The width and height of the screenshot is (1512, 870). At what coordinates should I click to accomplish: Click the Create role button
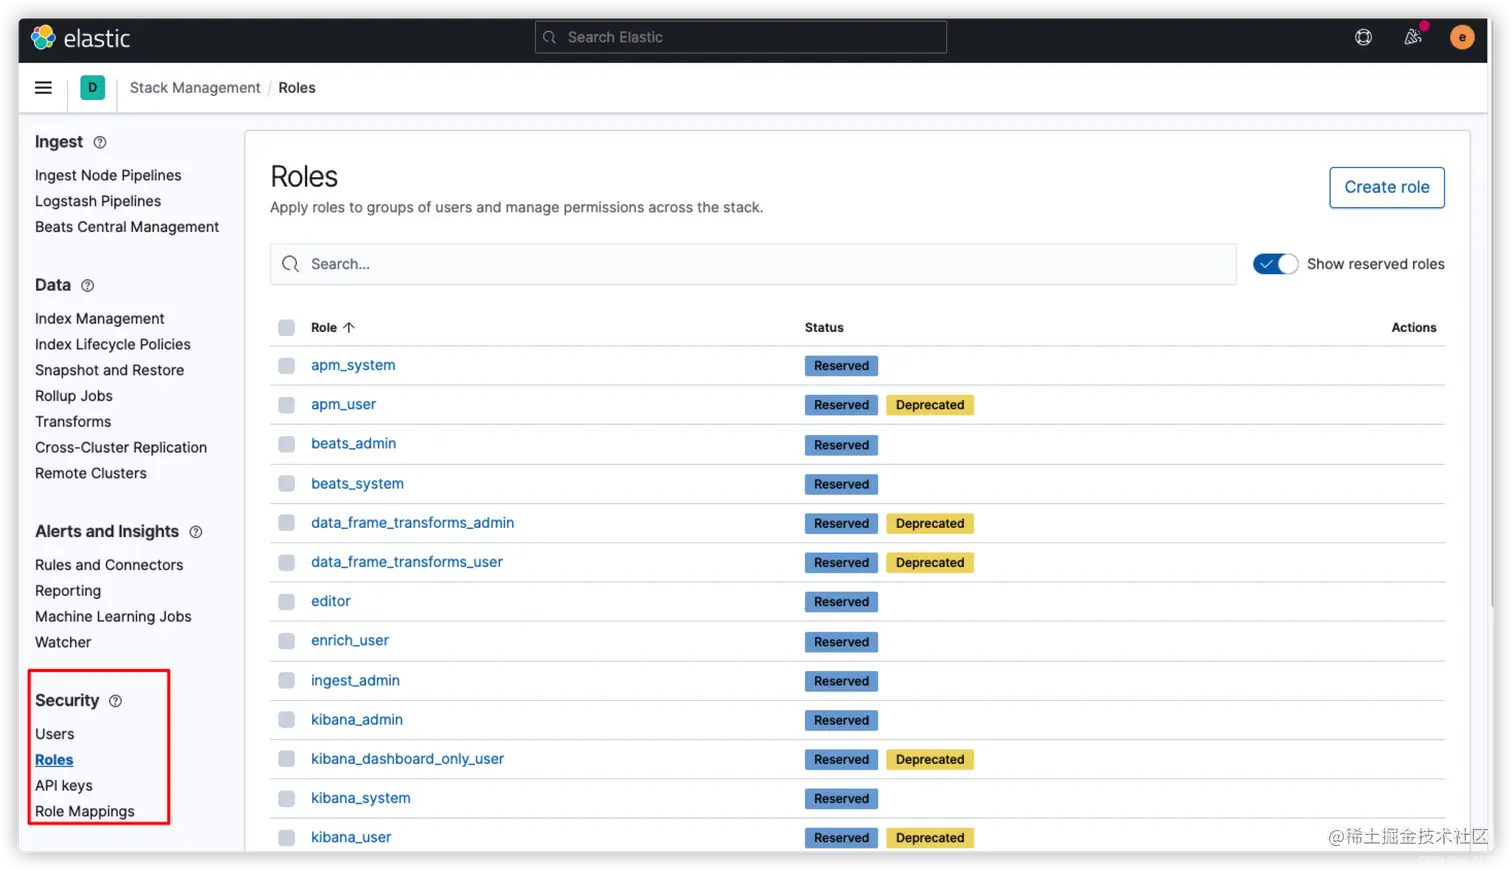1386,188
